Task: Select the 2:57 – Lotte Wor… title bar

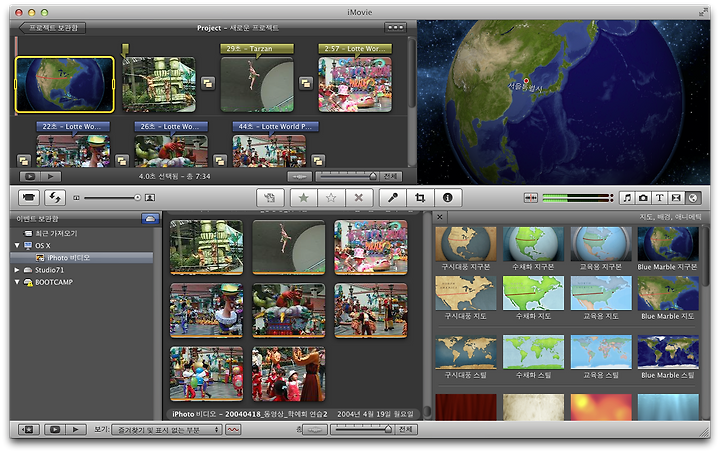Action: click(x=355, y=49)
